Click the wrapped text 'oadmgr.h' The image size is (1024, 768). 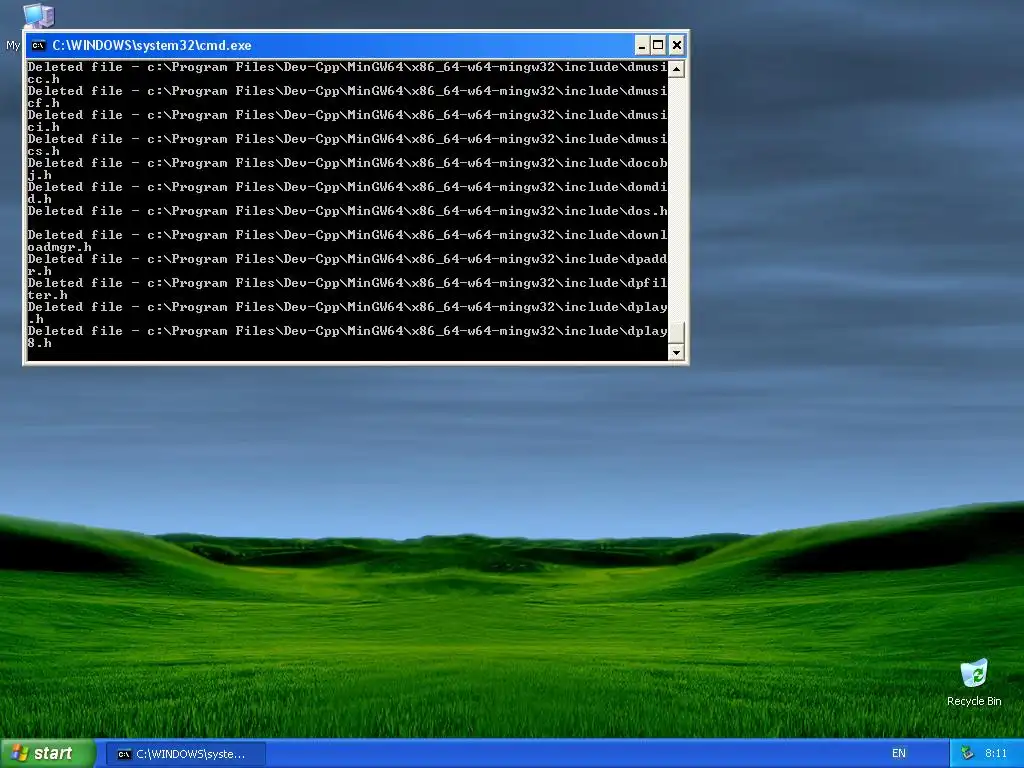click(59, 247)
